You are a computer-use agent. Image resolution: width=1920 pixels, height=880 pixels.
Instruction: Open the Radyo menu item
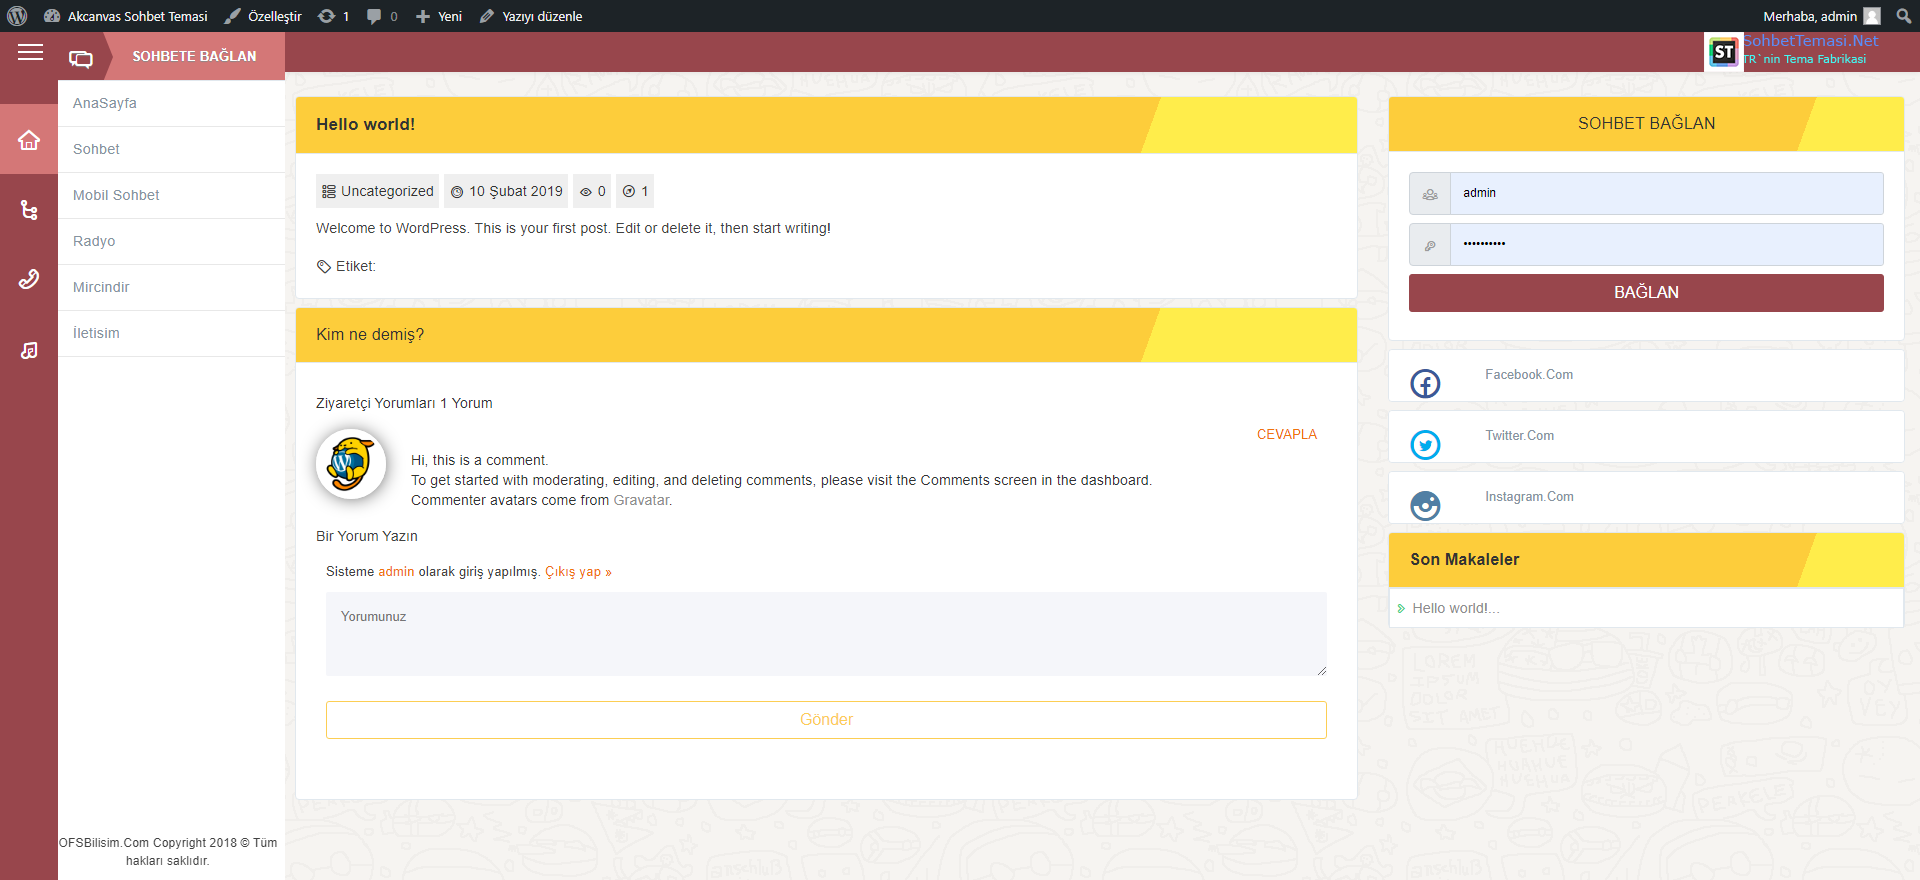point(94,241)
